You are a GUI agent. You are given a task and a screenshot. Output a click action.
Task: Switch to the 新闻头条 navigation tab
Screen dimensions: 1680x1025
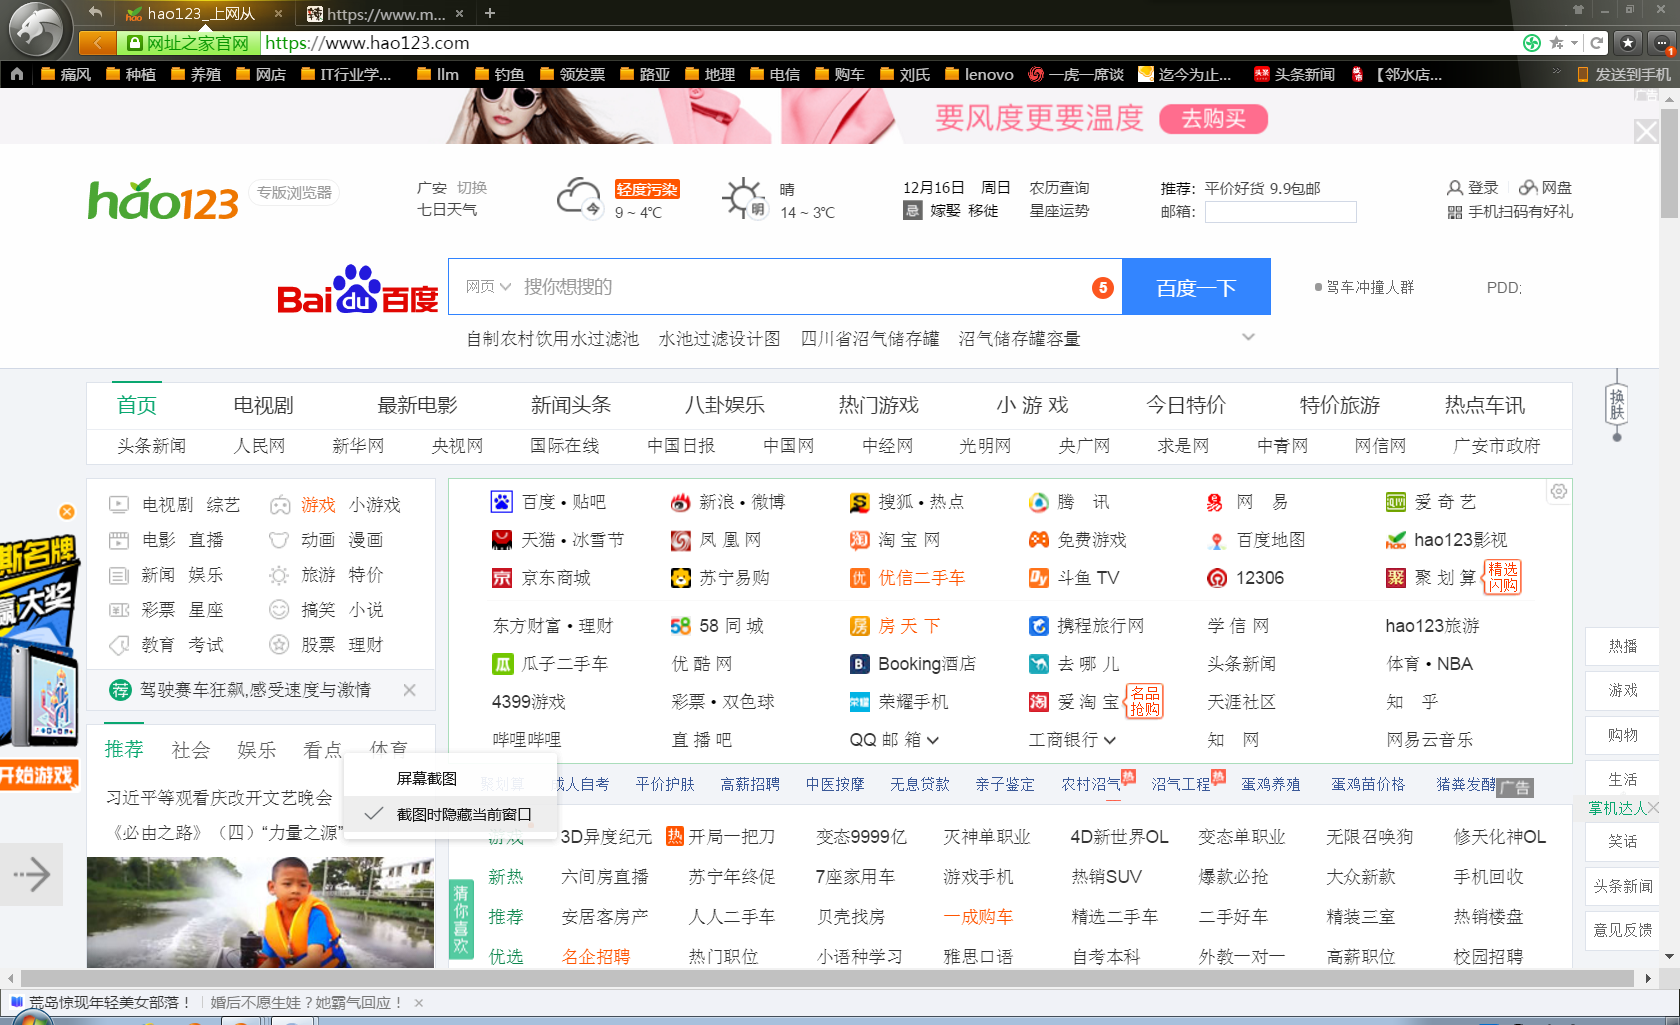[x=571, y=405]
